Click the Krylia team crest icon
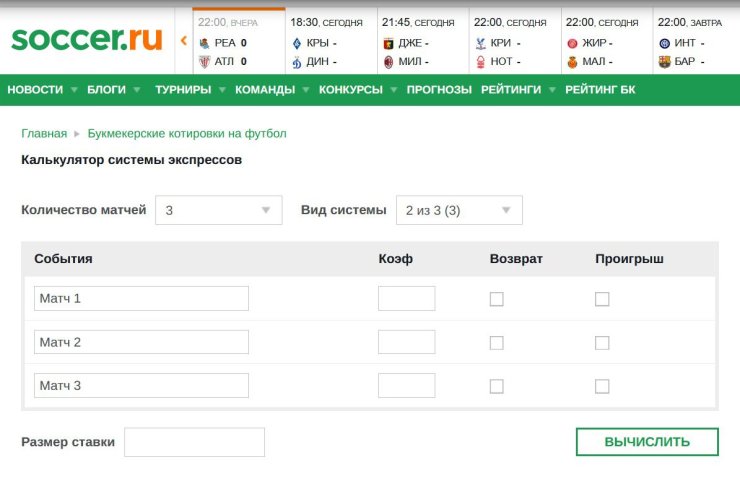Screen dimensions: 740x484 click(x=296, y=43)
